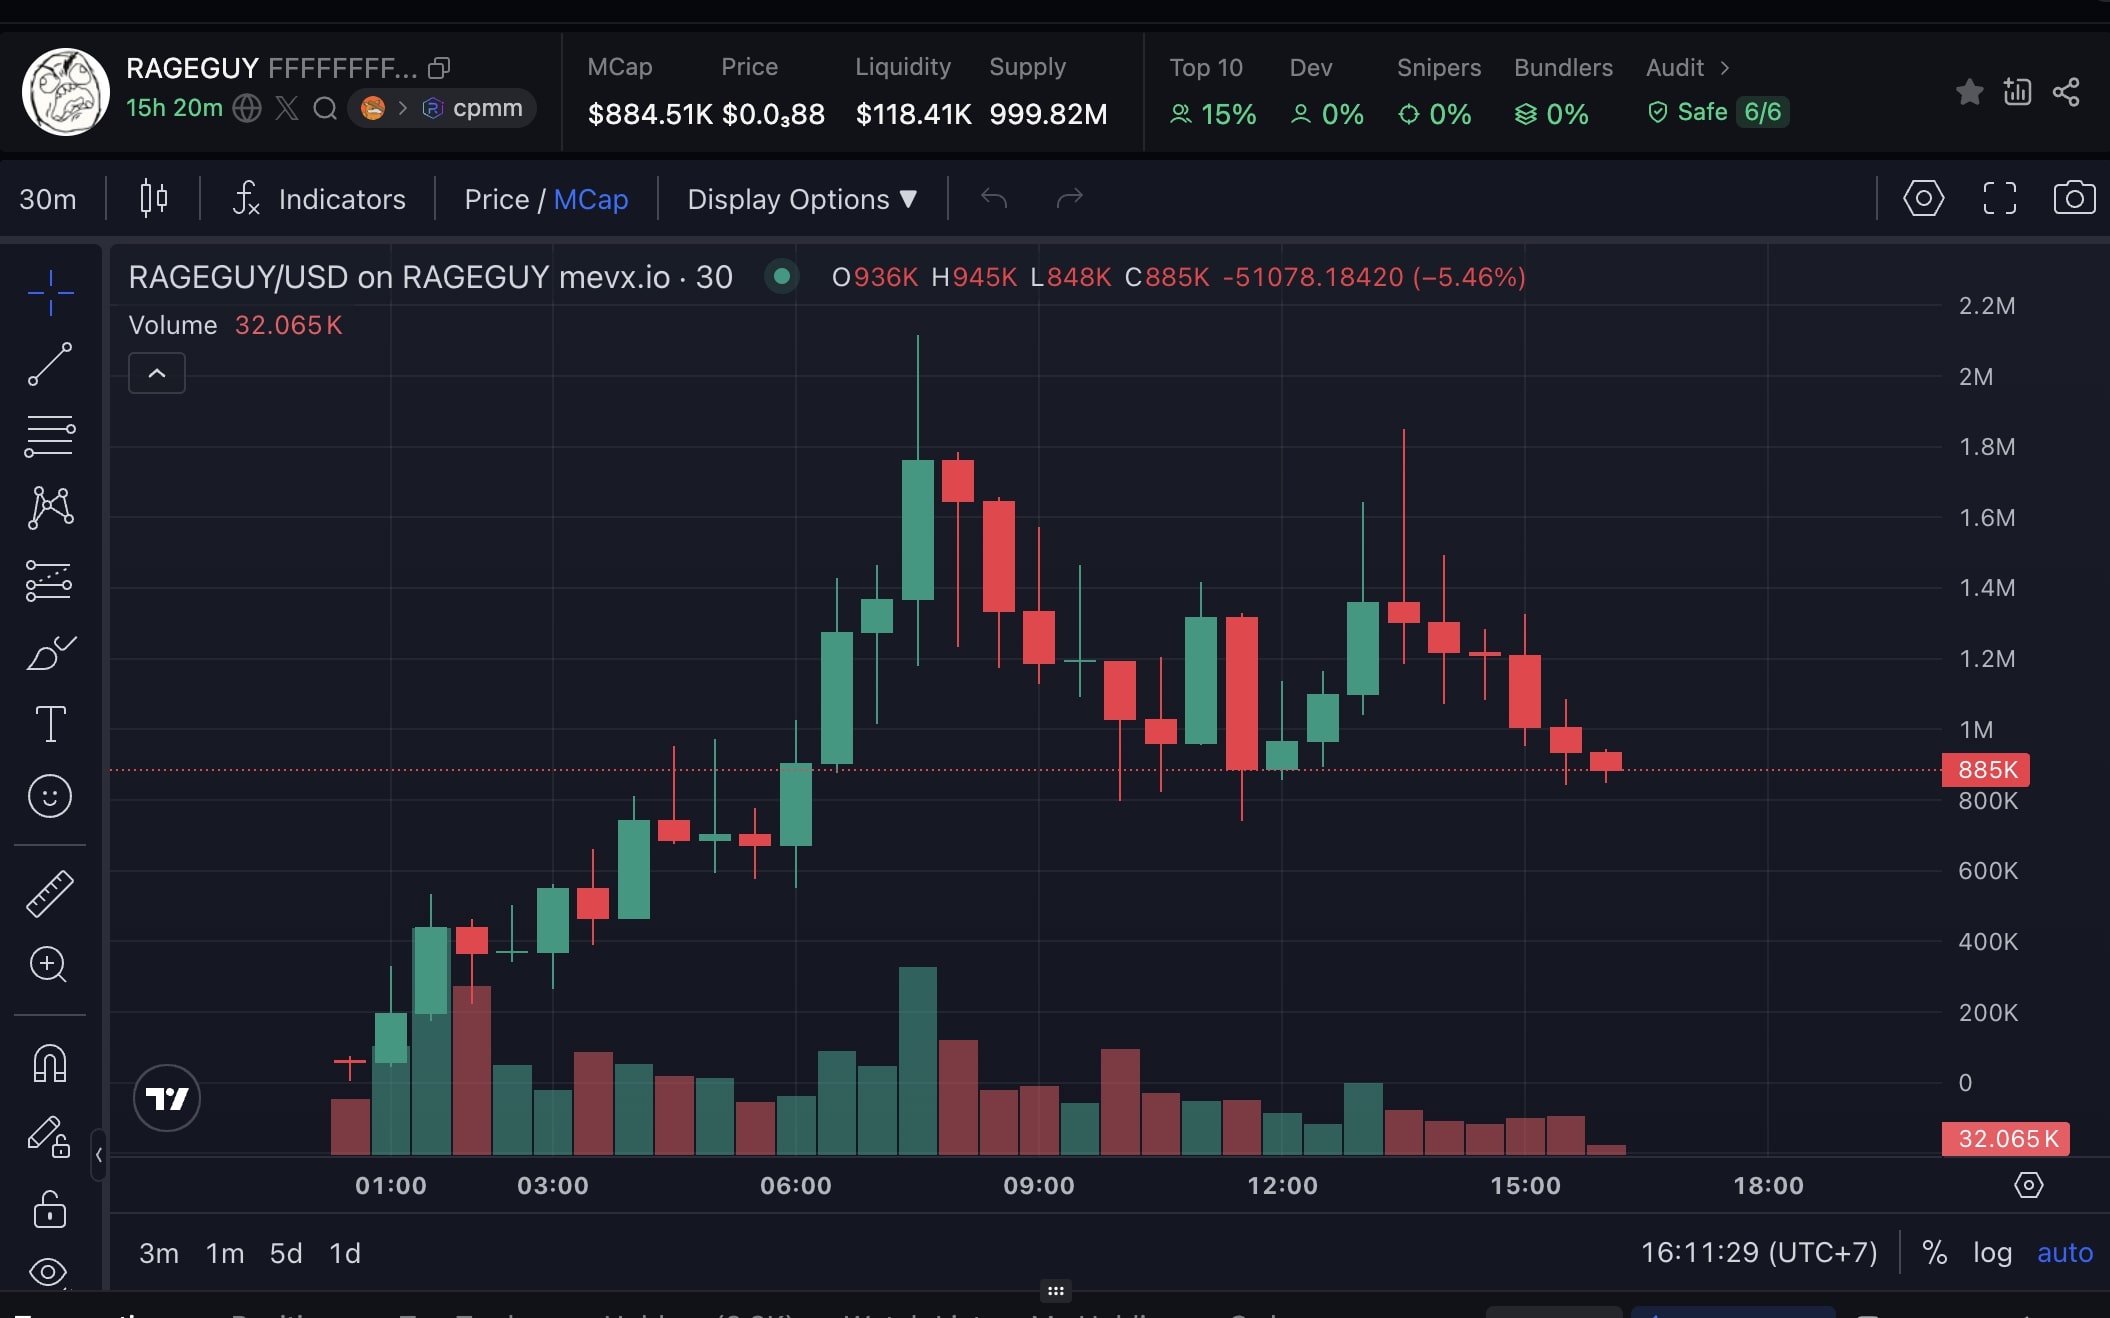Add RAGEGUY to favorites star
Viewport: 2110px width, 1318px height.
[x=1969, y=92]
